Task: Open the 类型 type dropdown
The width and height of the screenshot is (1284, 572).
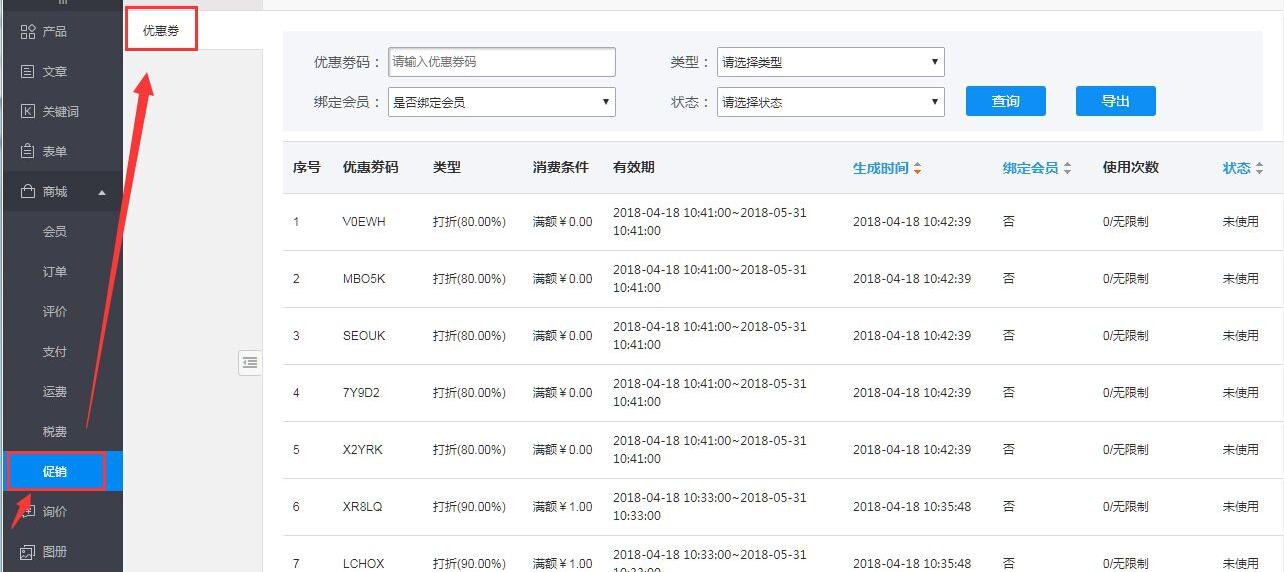Action: [830, 62]
